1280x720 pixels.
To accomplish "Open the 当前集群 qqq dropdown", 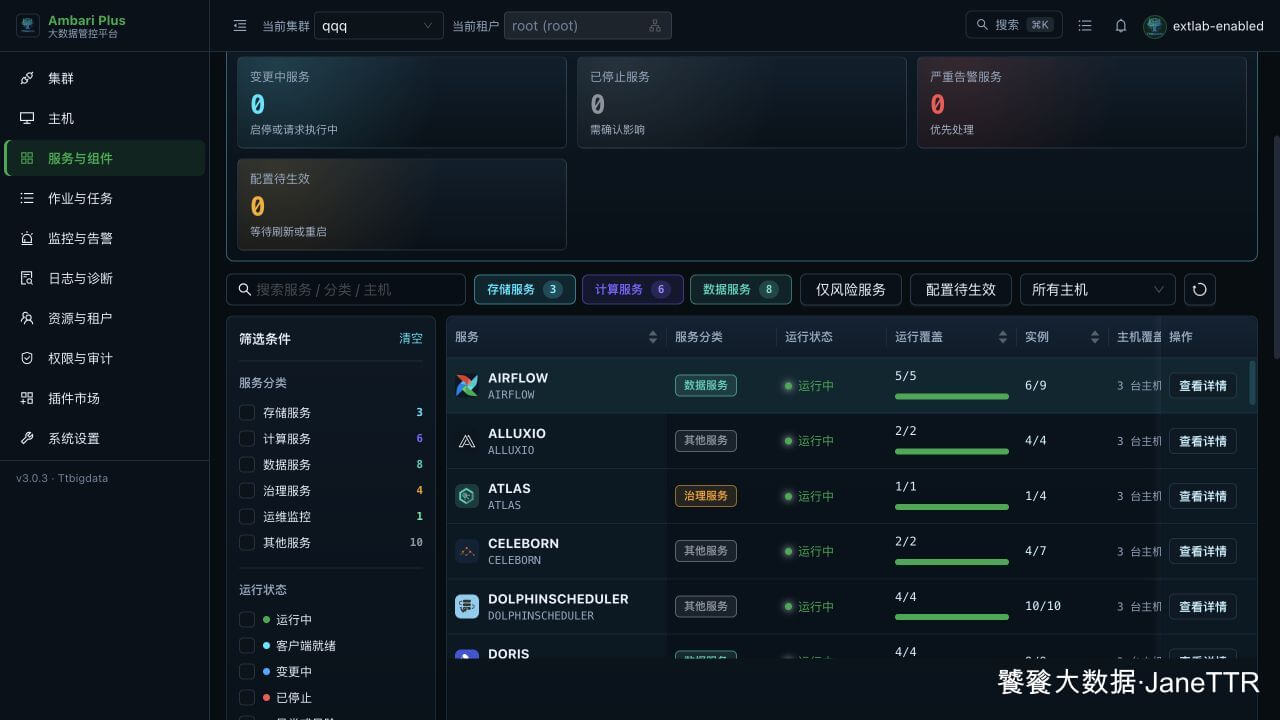I will pos(378,26).
